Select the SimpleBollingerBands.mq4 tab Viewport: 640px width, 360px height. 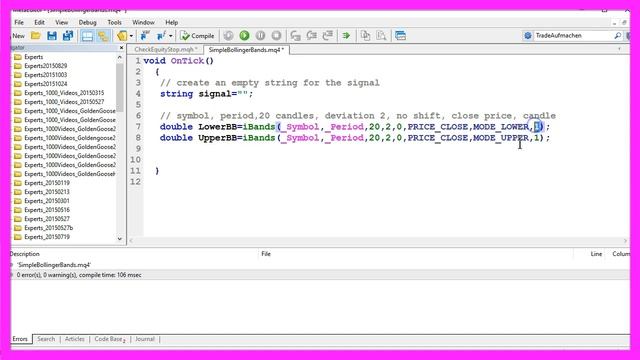tap(246, 49)
